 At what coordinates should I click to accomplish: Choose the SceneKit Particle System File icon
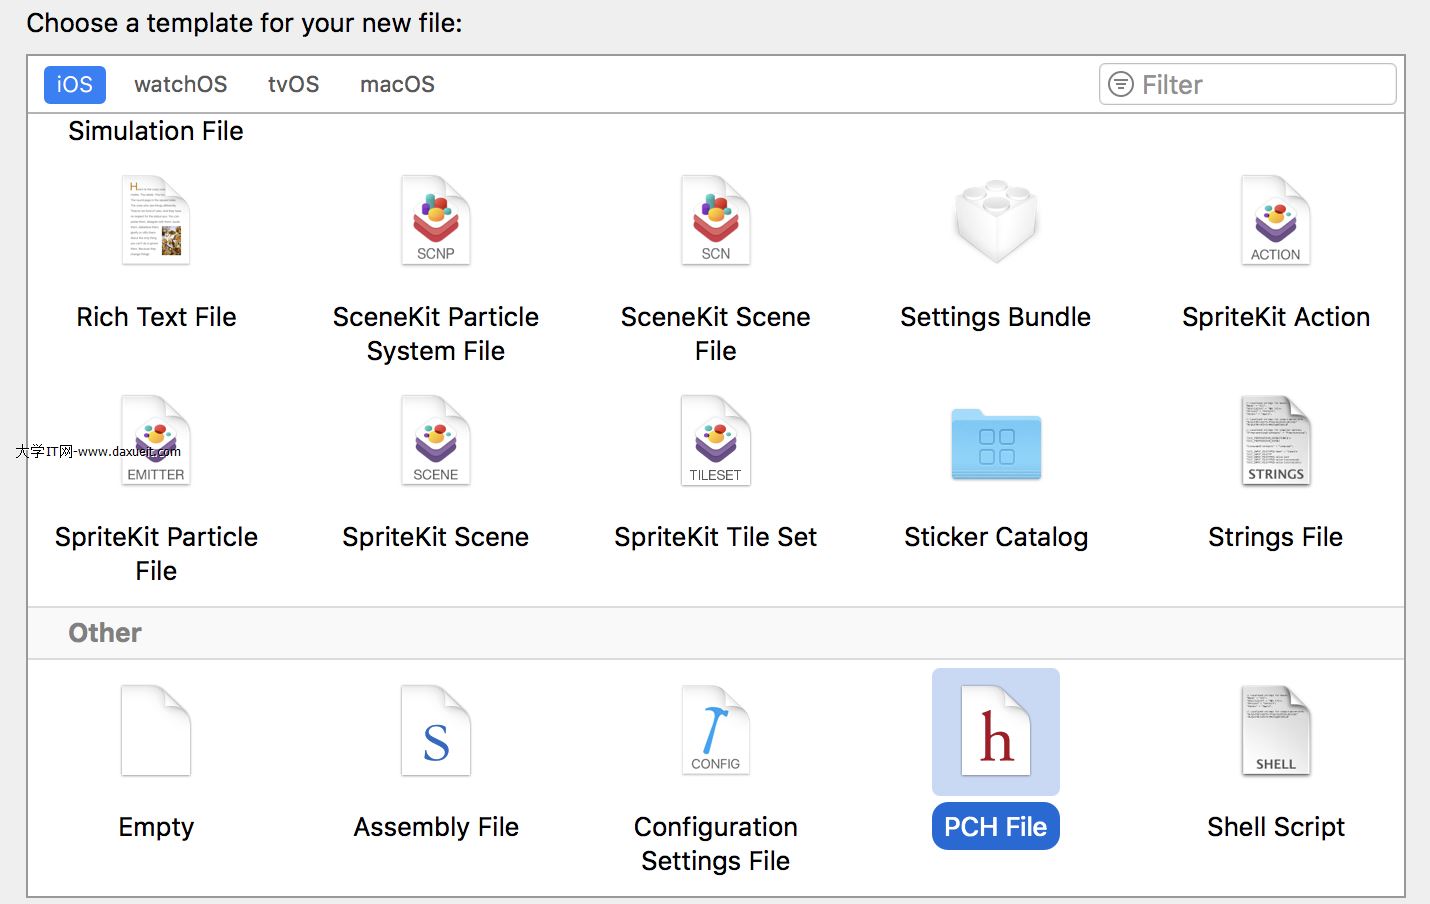tap(436, 221)
